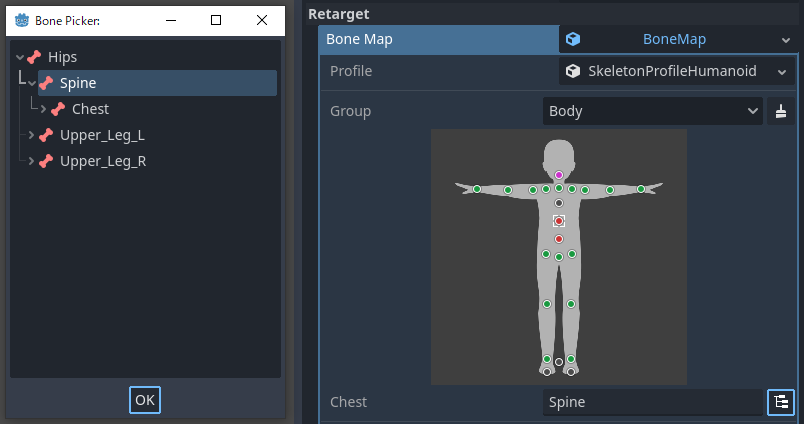Click the Chest bone name field containing Spine
Screen dimensions: 804x424
[652, 402]
